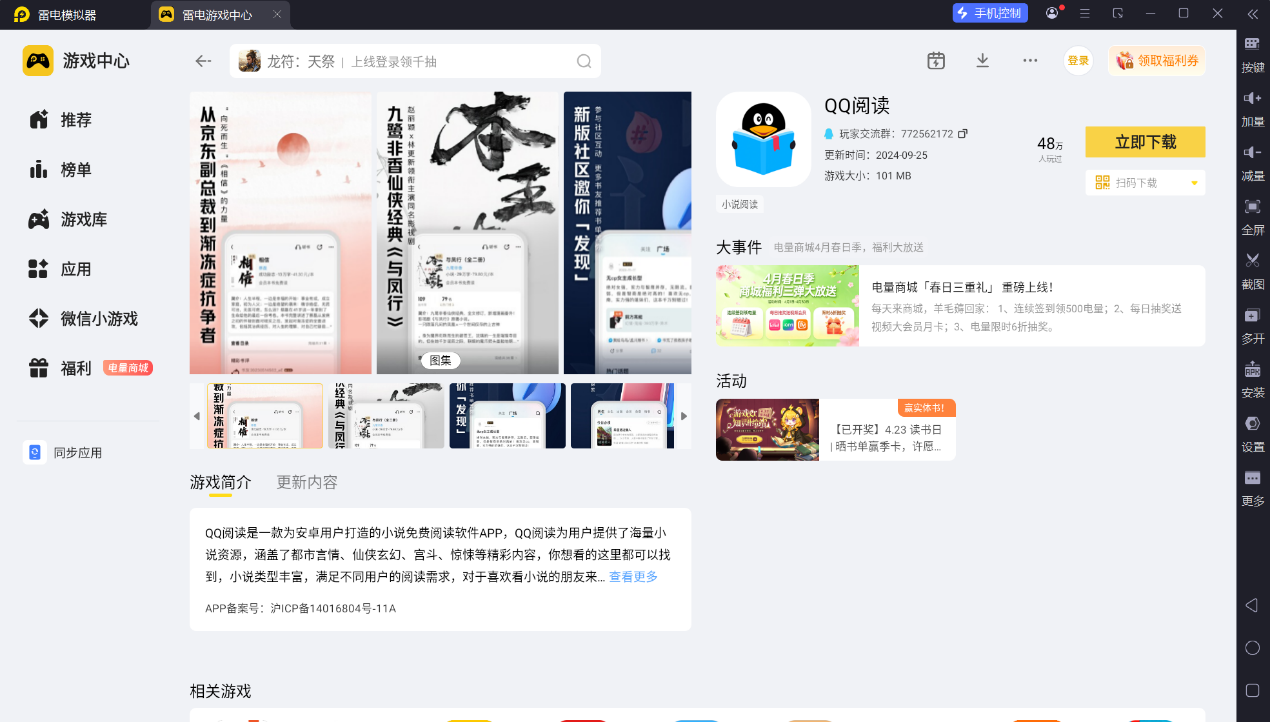Close the 雷电游戏中心 tab
Screen dimensions: 1270x722
click(x=277, y=14)
